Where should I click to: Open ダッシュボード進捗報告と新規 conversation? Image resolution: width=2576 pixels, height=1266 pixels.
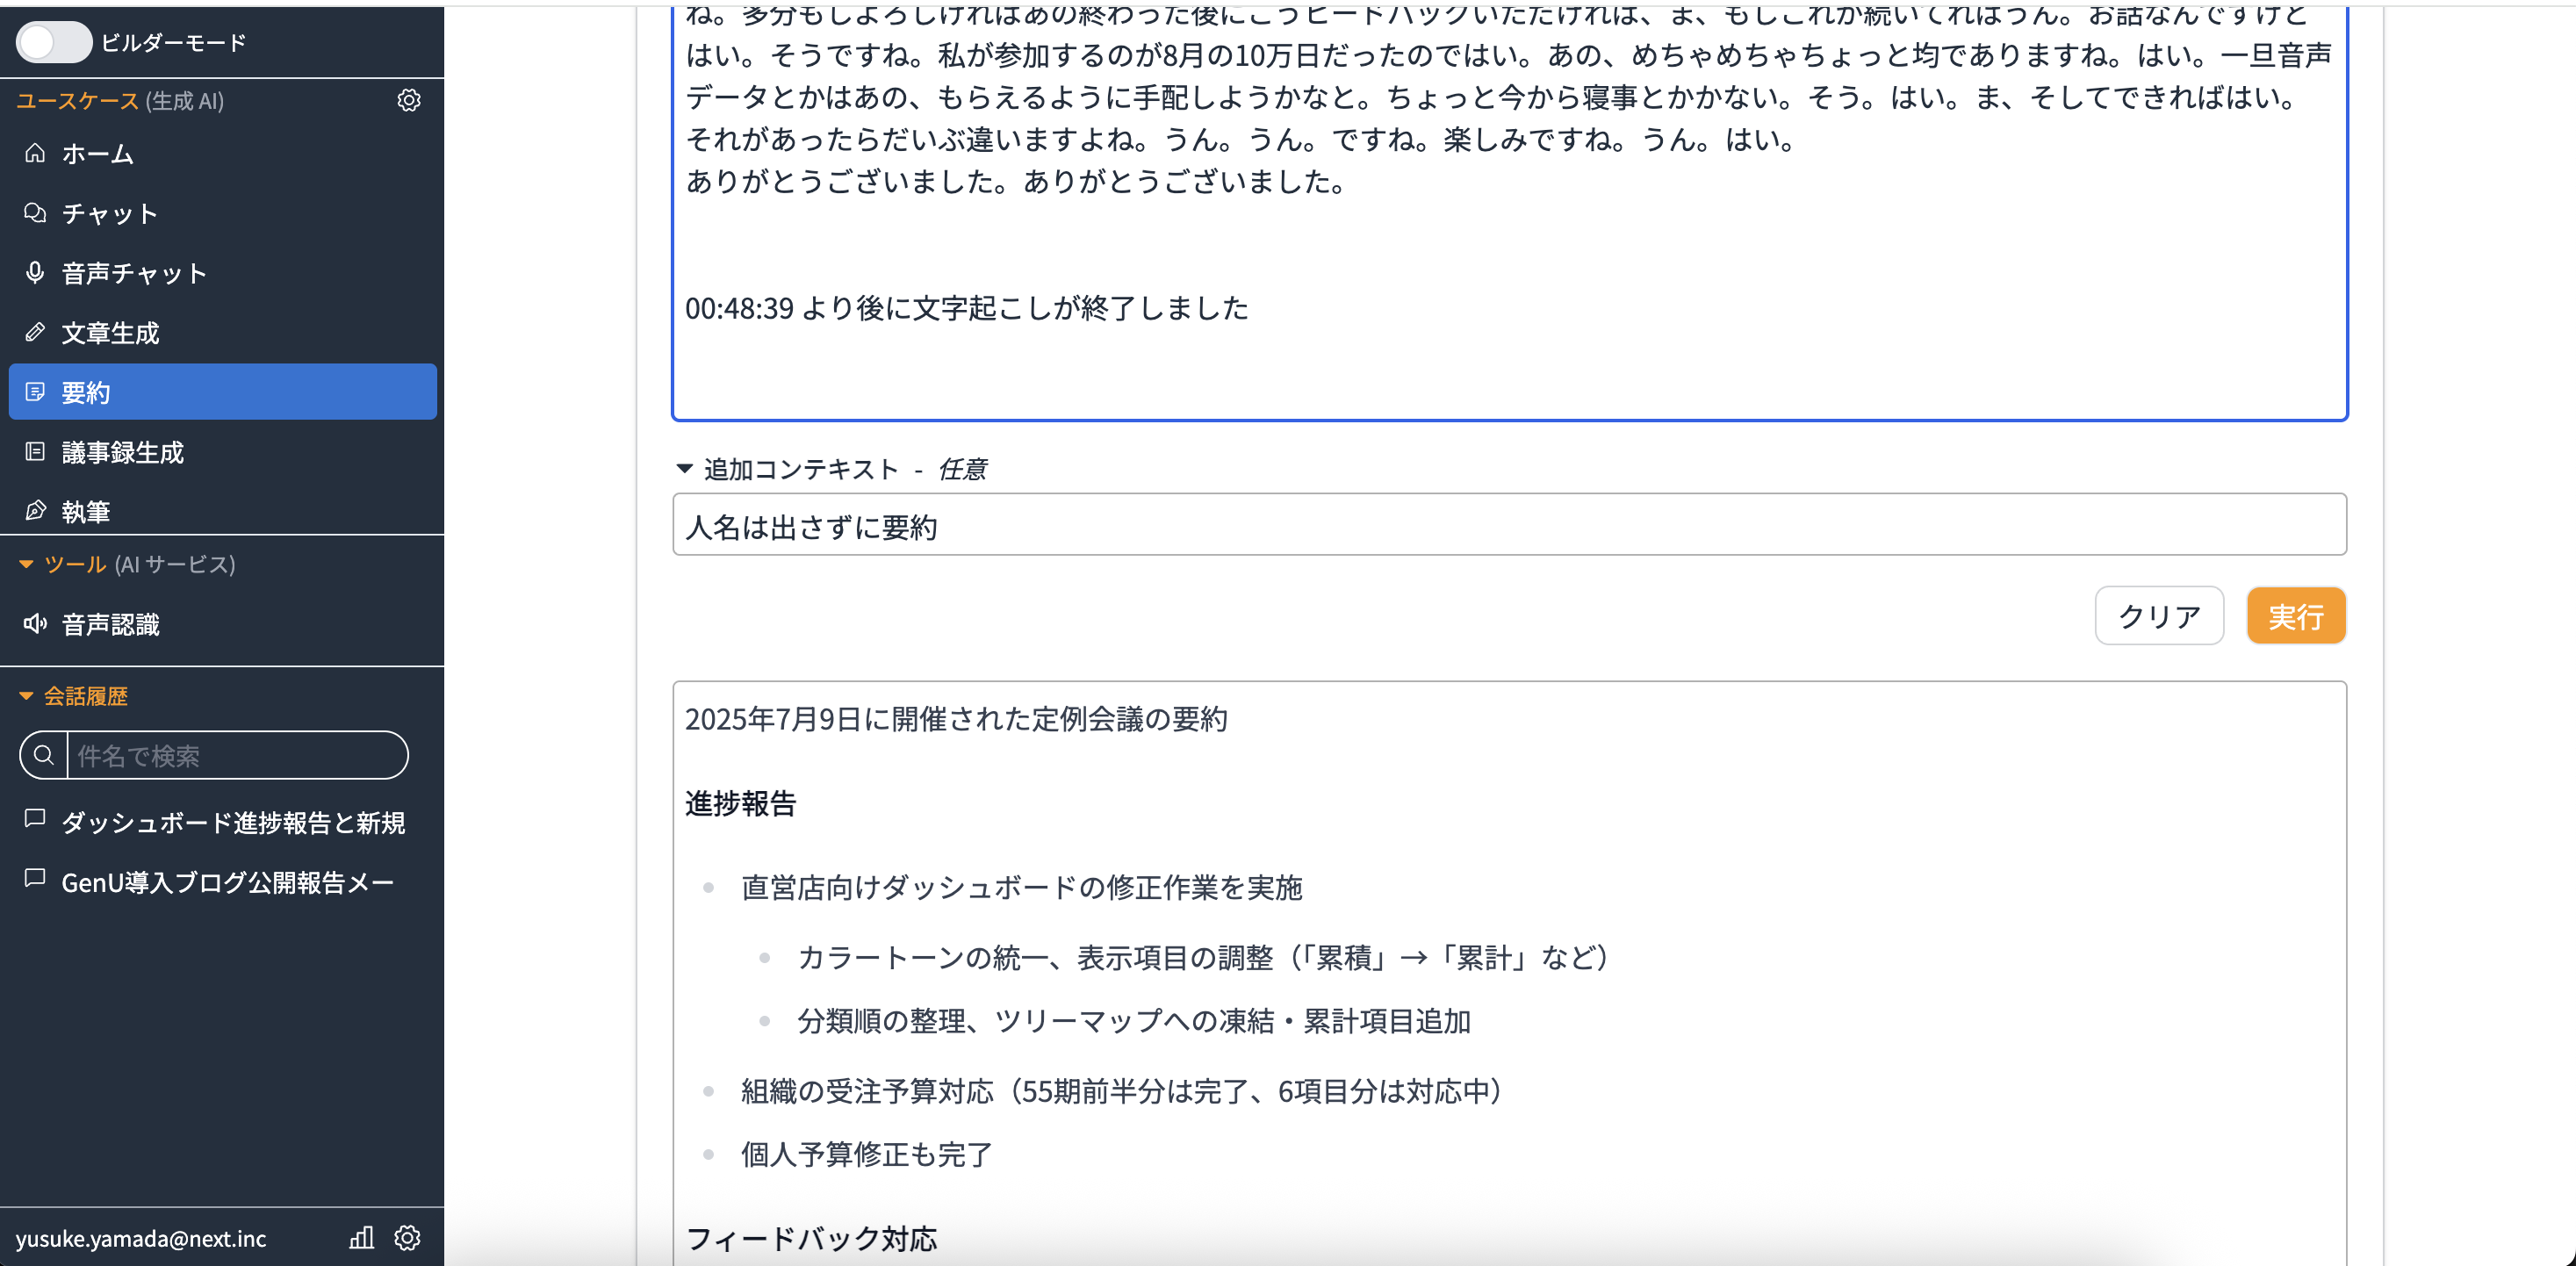232,822
